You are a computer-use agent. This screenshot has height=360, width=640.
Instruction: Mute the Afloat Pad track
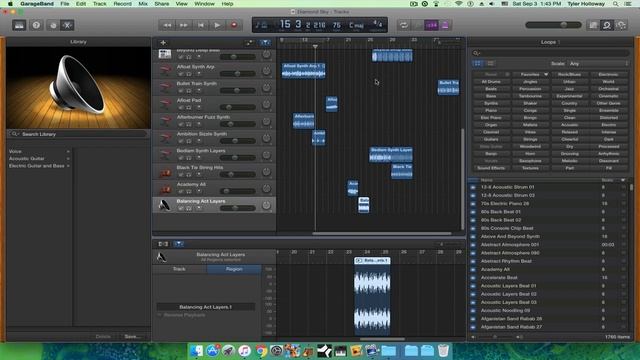pyautogui.click(x=180, y=107)
